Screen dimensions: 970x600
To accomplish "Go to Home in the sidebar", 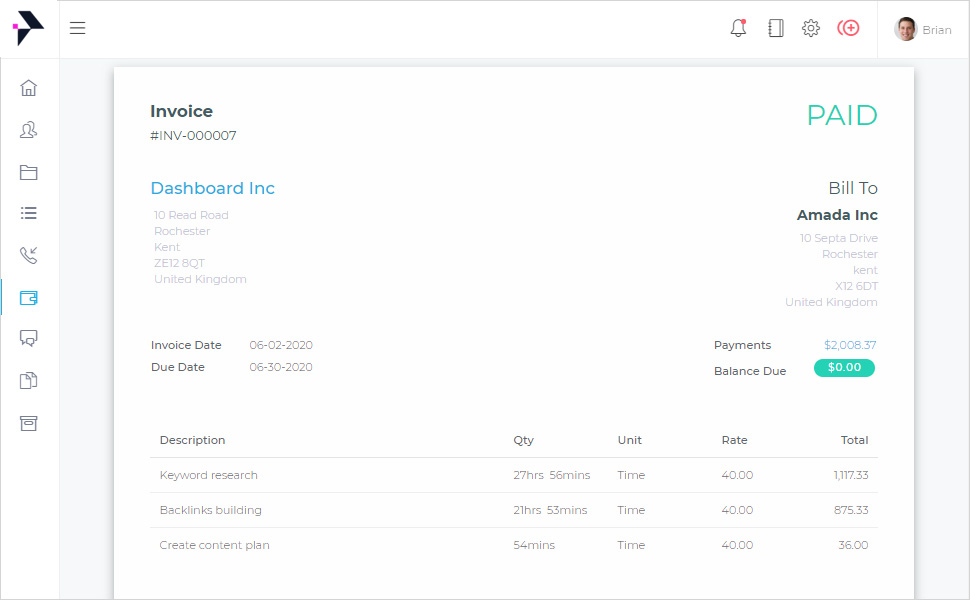I will [29, 88].
